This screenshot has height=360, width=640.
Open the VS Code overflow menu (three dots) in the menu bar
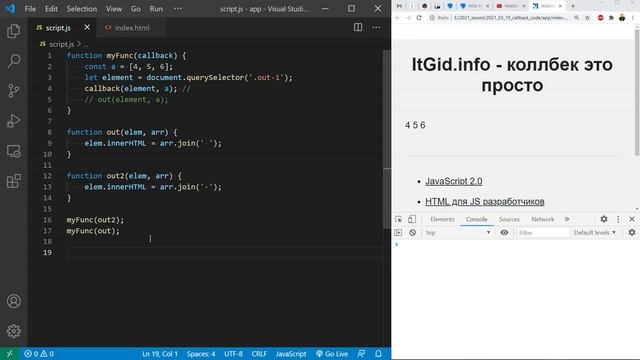coord(178,9)
